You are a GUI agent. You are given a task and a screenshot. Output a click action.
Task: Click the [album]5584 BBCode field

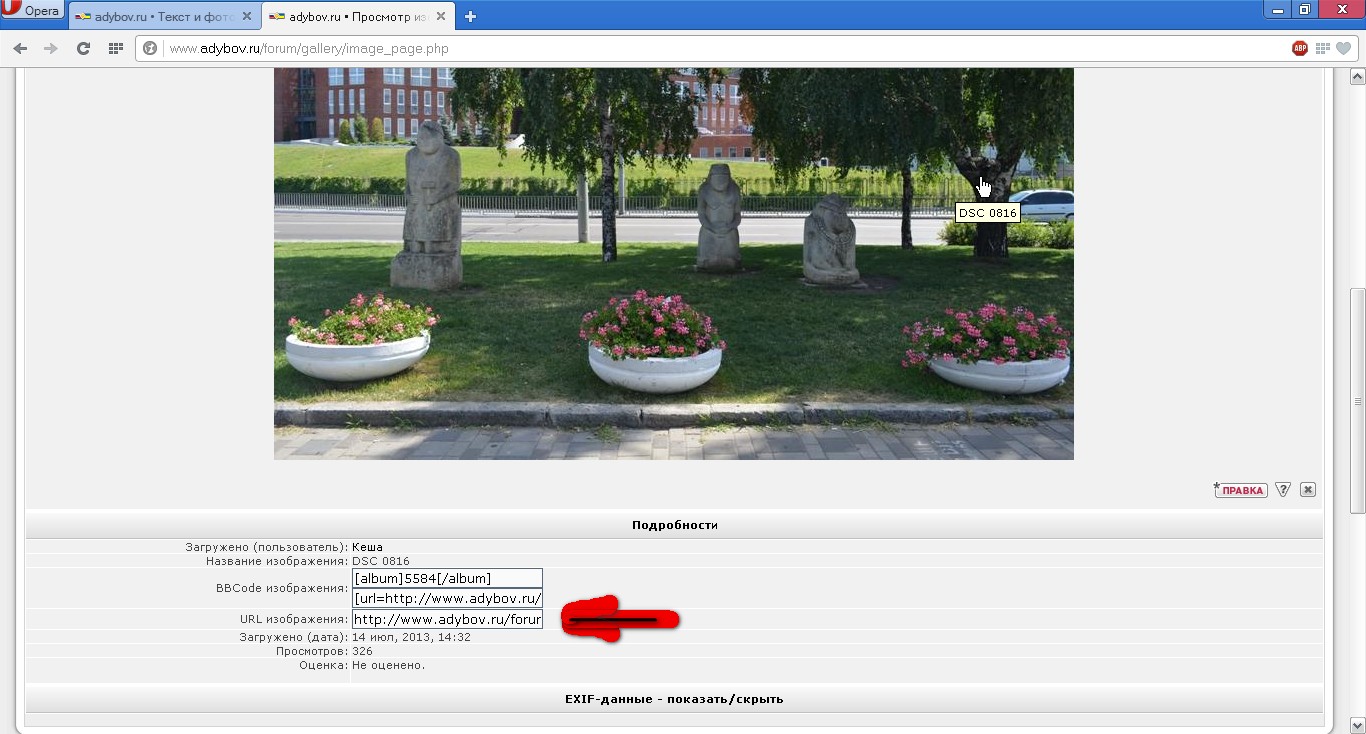447,578
